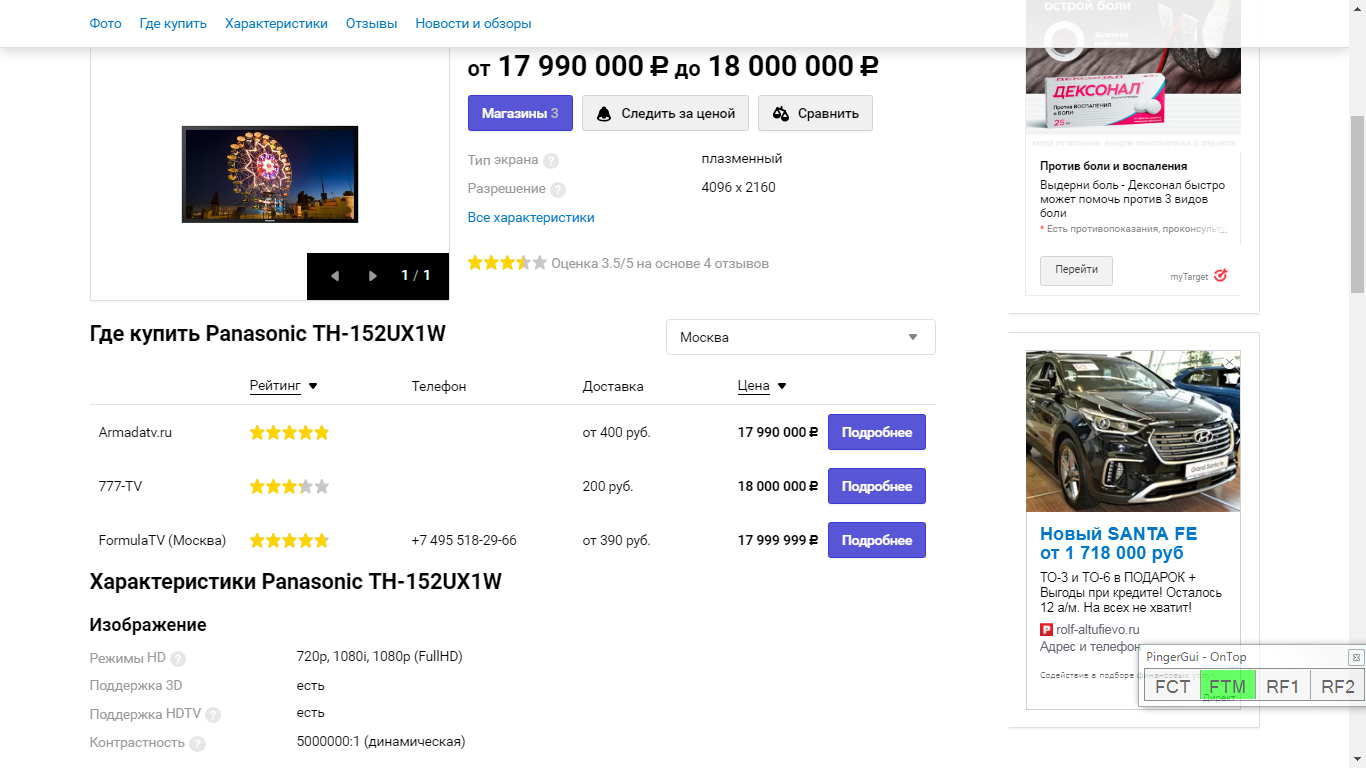Viewport: 1366px width, 768px height.
Task: Show help for Поддержка HDTV
Action: pyautogui.click(x=213, y=715)
